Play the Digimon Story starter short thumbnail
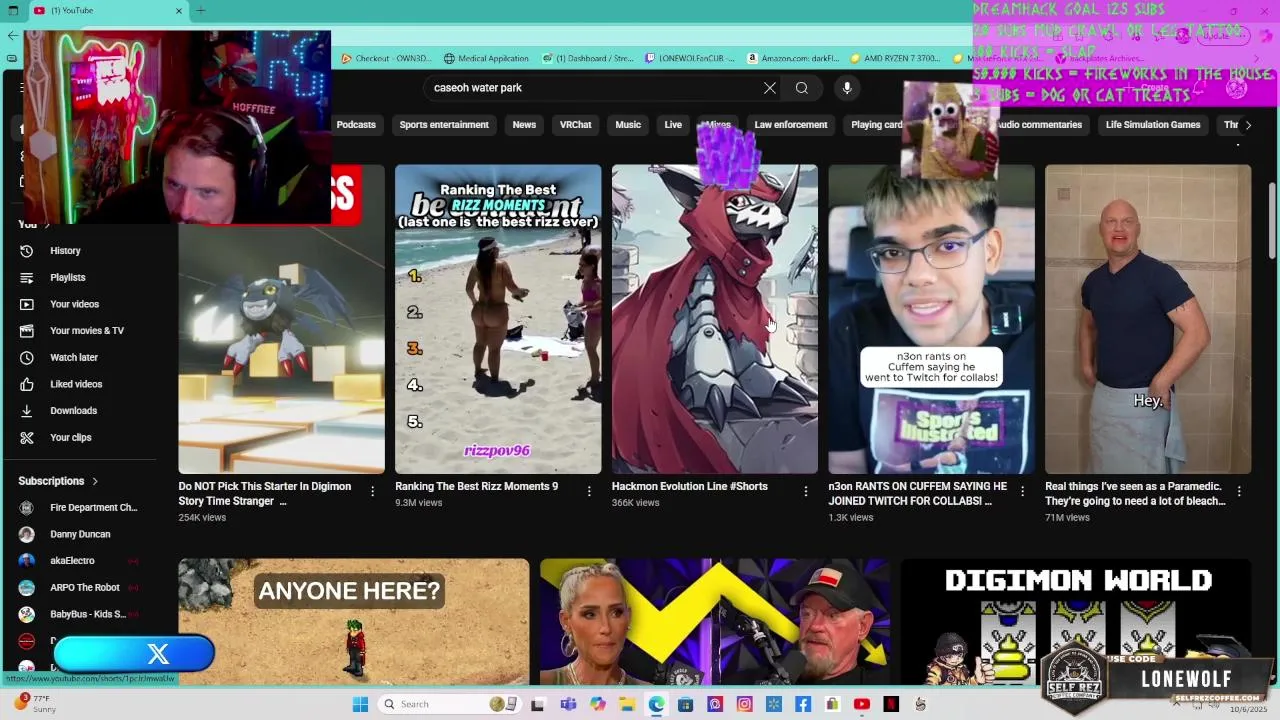Image resolution: width=1280 pixels, height=720 pixels. 281,319
